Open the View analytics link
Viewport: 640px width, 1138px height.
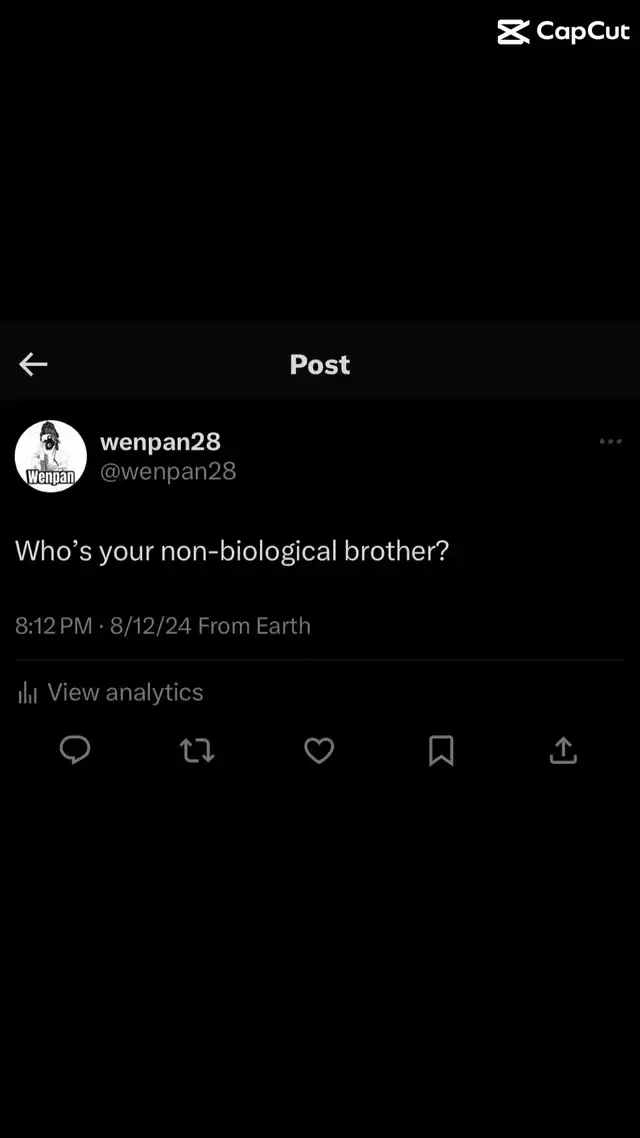pos(125,692)
